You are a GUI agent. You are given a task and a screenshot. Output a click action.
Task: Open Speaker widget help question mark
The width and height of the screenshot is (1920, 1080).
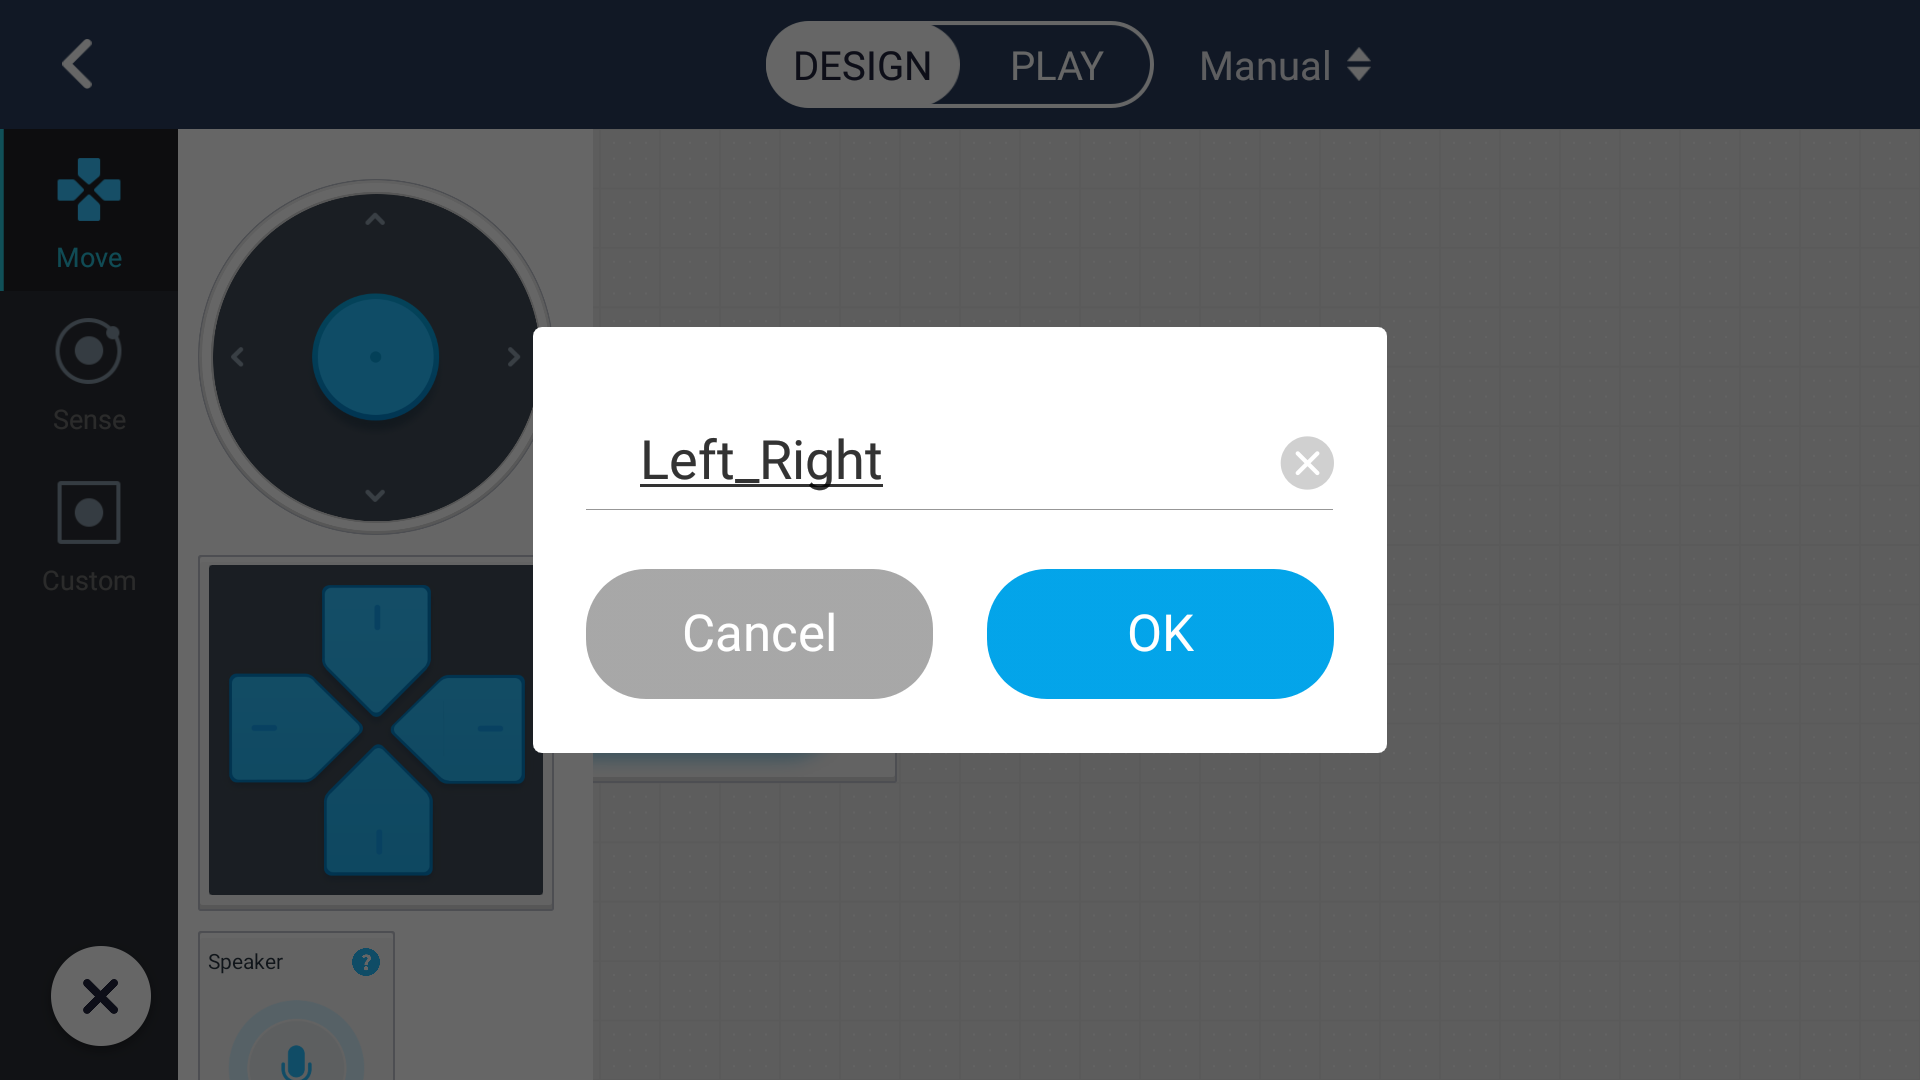(x=366, y=962)
